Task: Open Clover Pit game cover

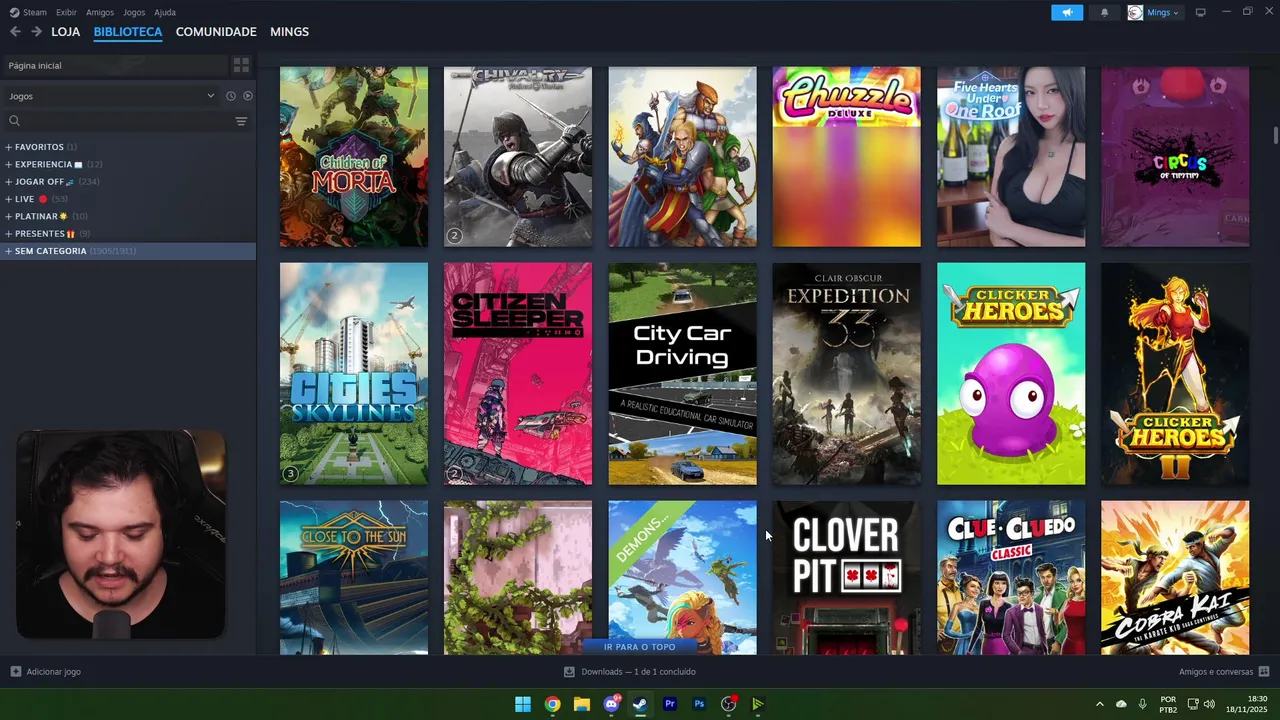Action: click(847, 578)
